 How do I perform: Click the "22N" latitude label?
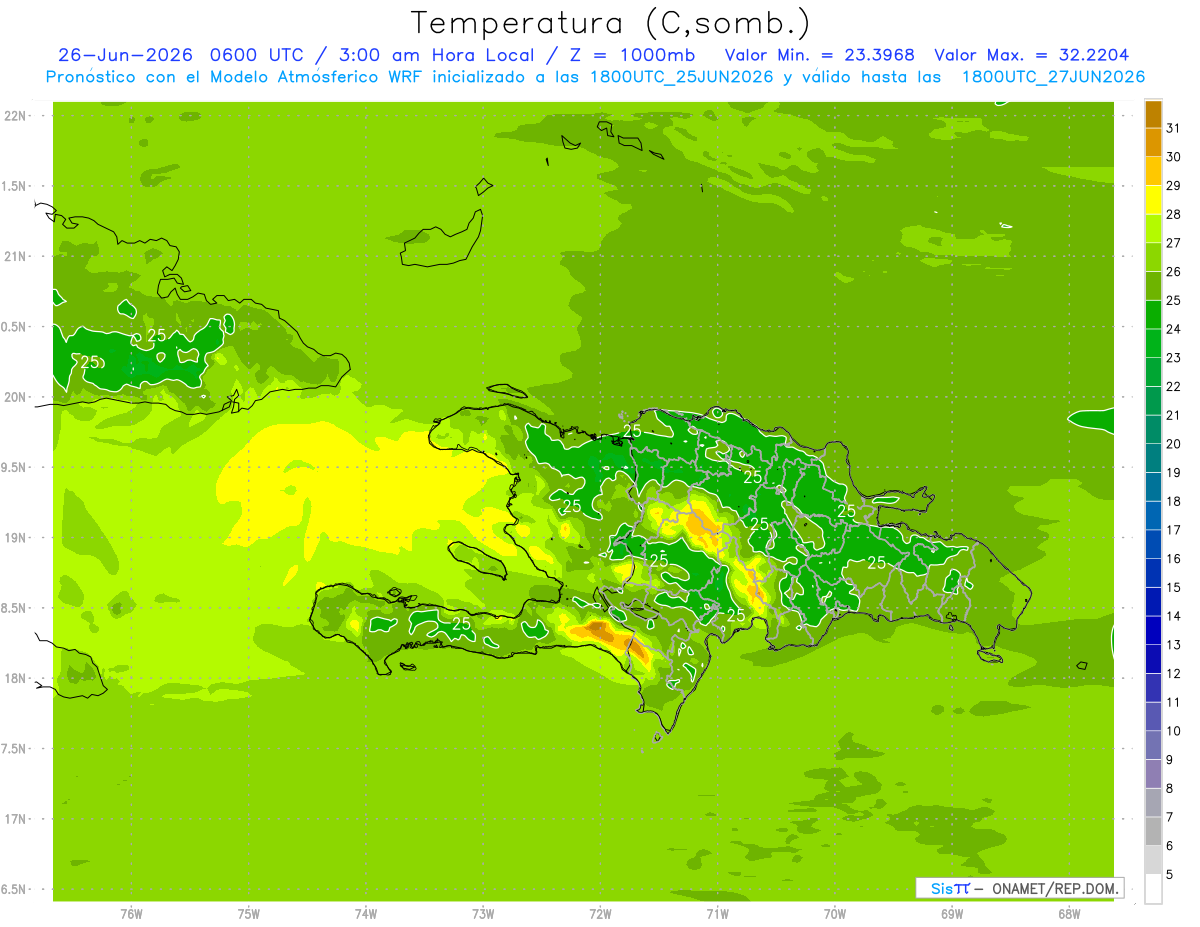coord(17,115)
